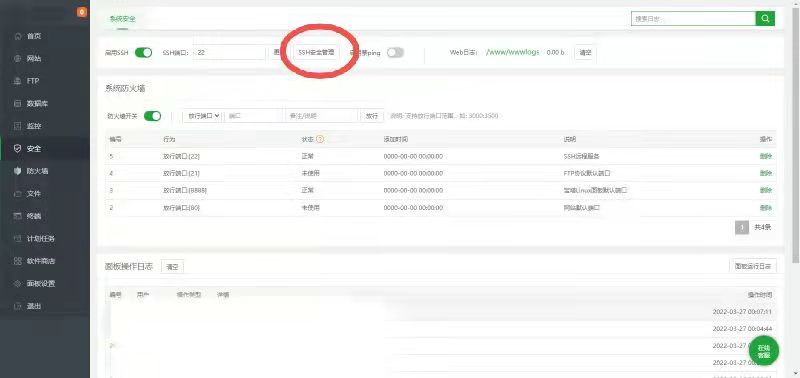The height and width of the screenshot is (378, 800).
Task: Focus the 搜索日志 search box
Action: click(x=693, y=18)
